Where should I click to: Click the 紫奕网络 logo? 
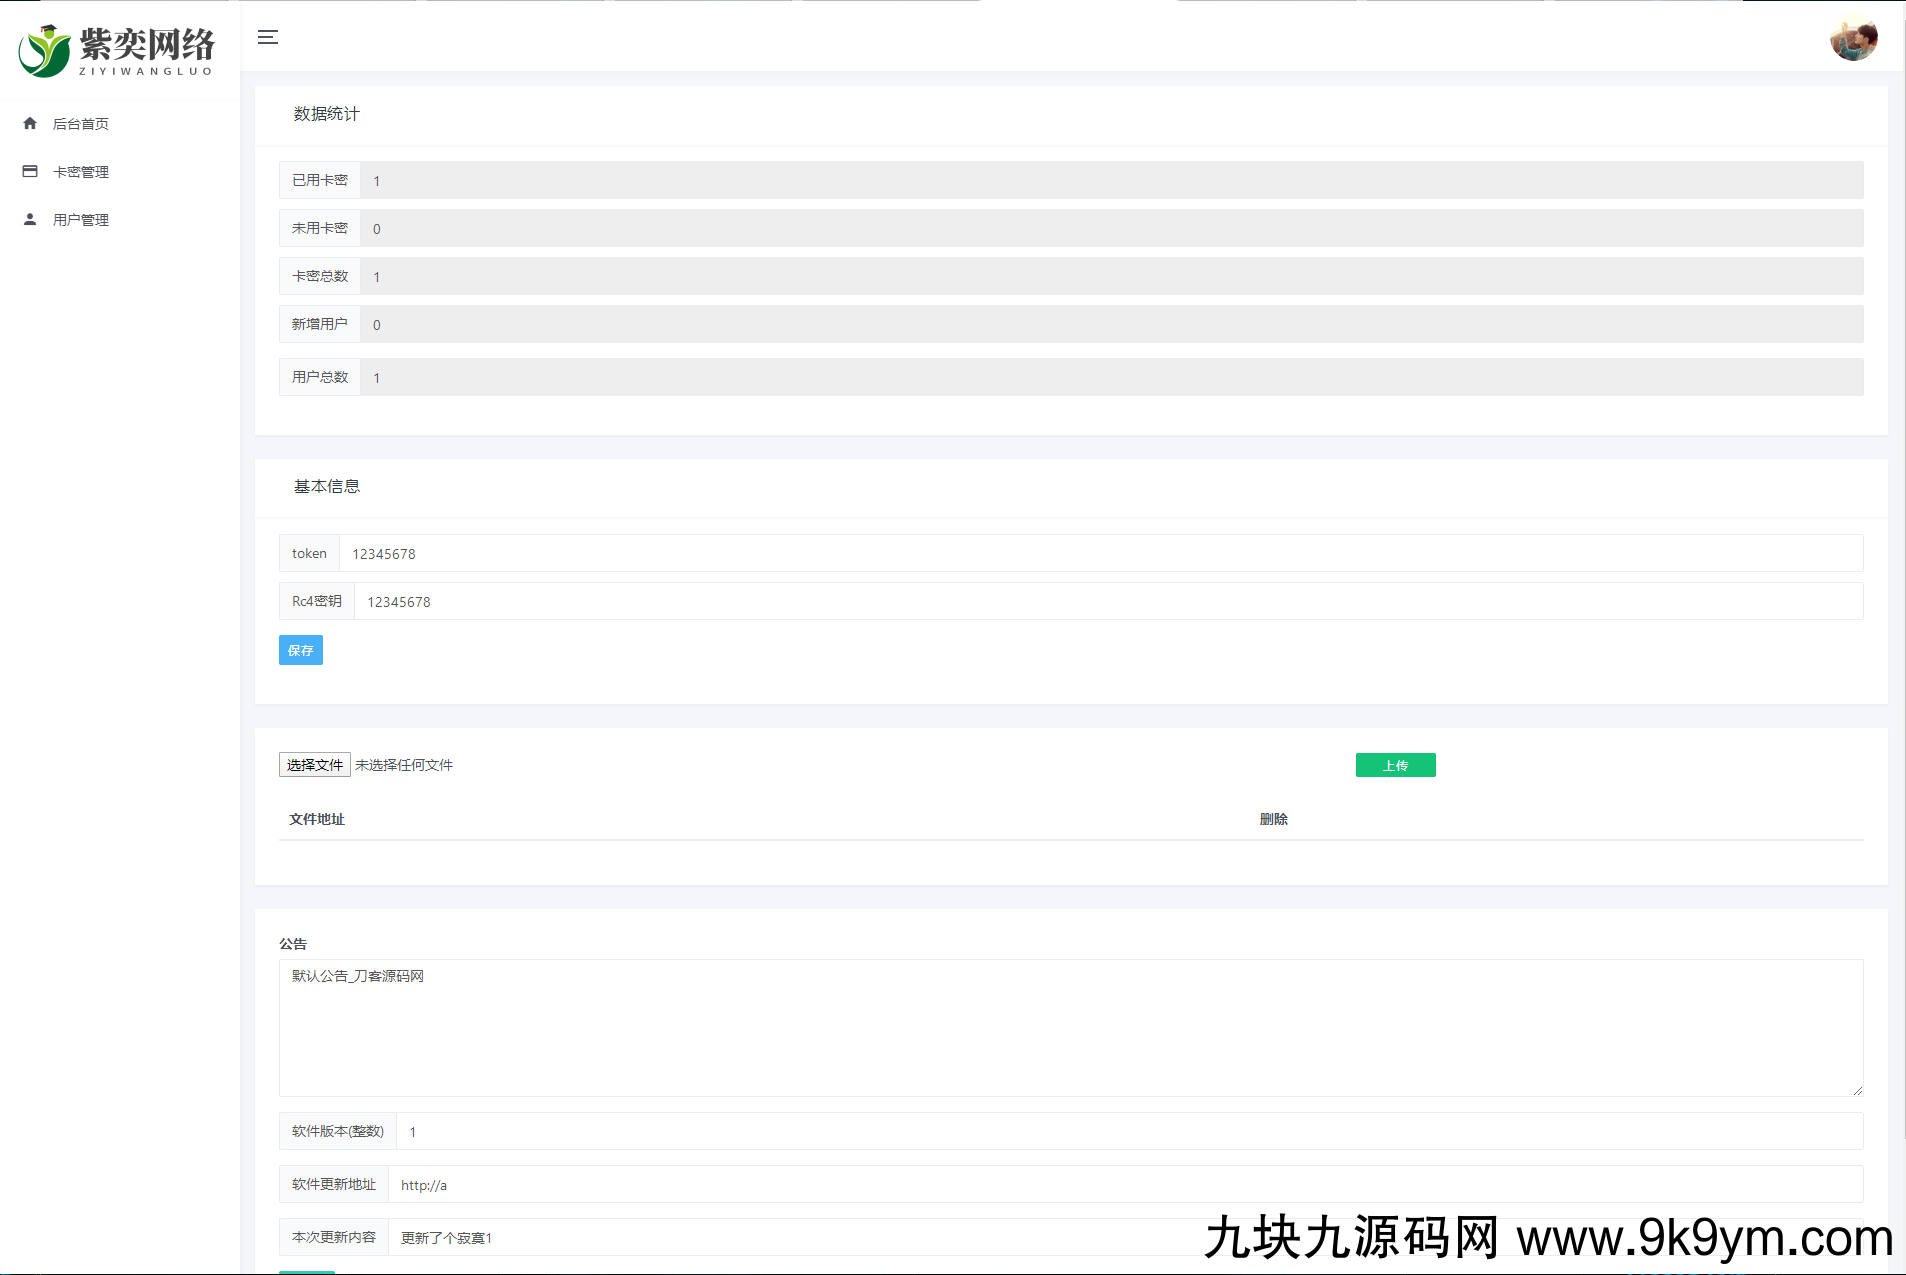tap(117, 50)
